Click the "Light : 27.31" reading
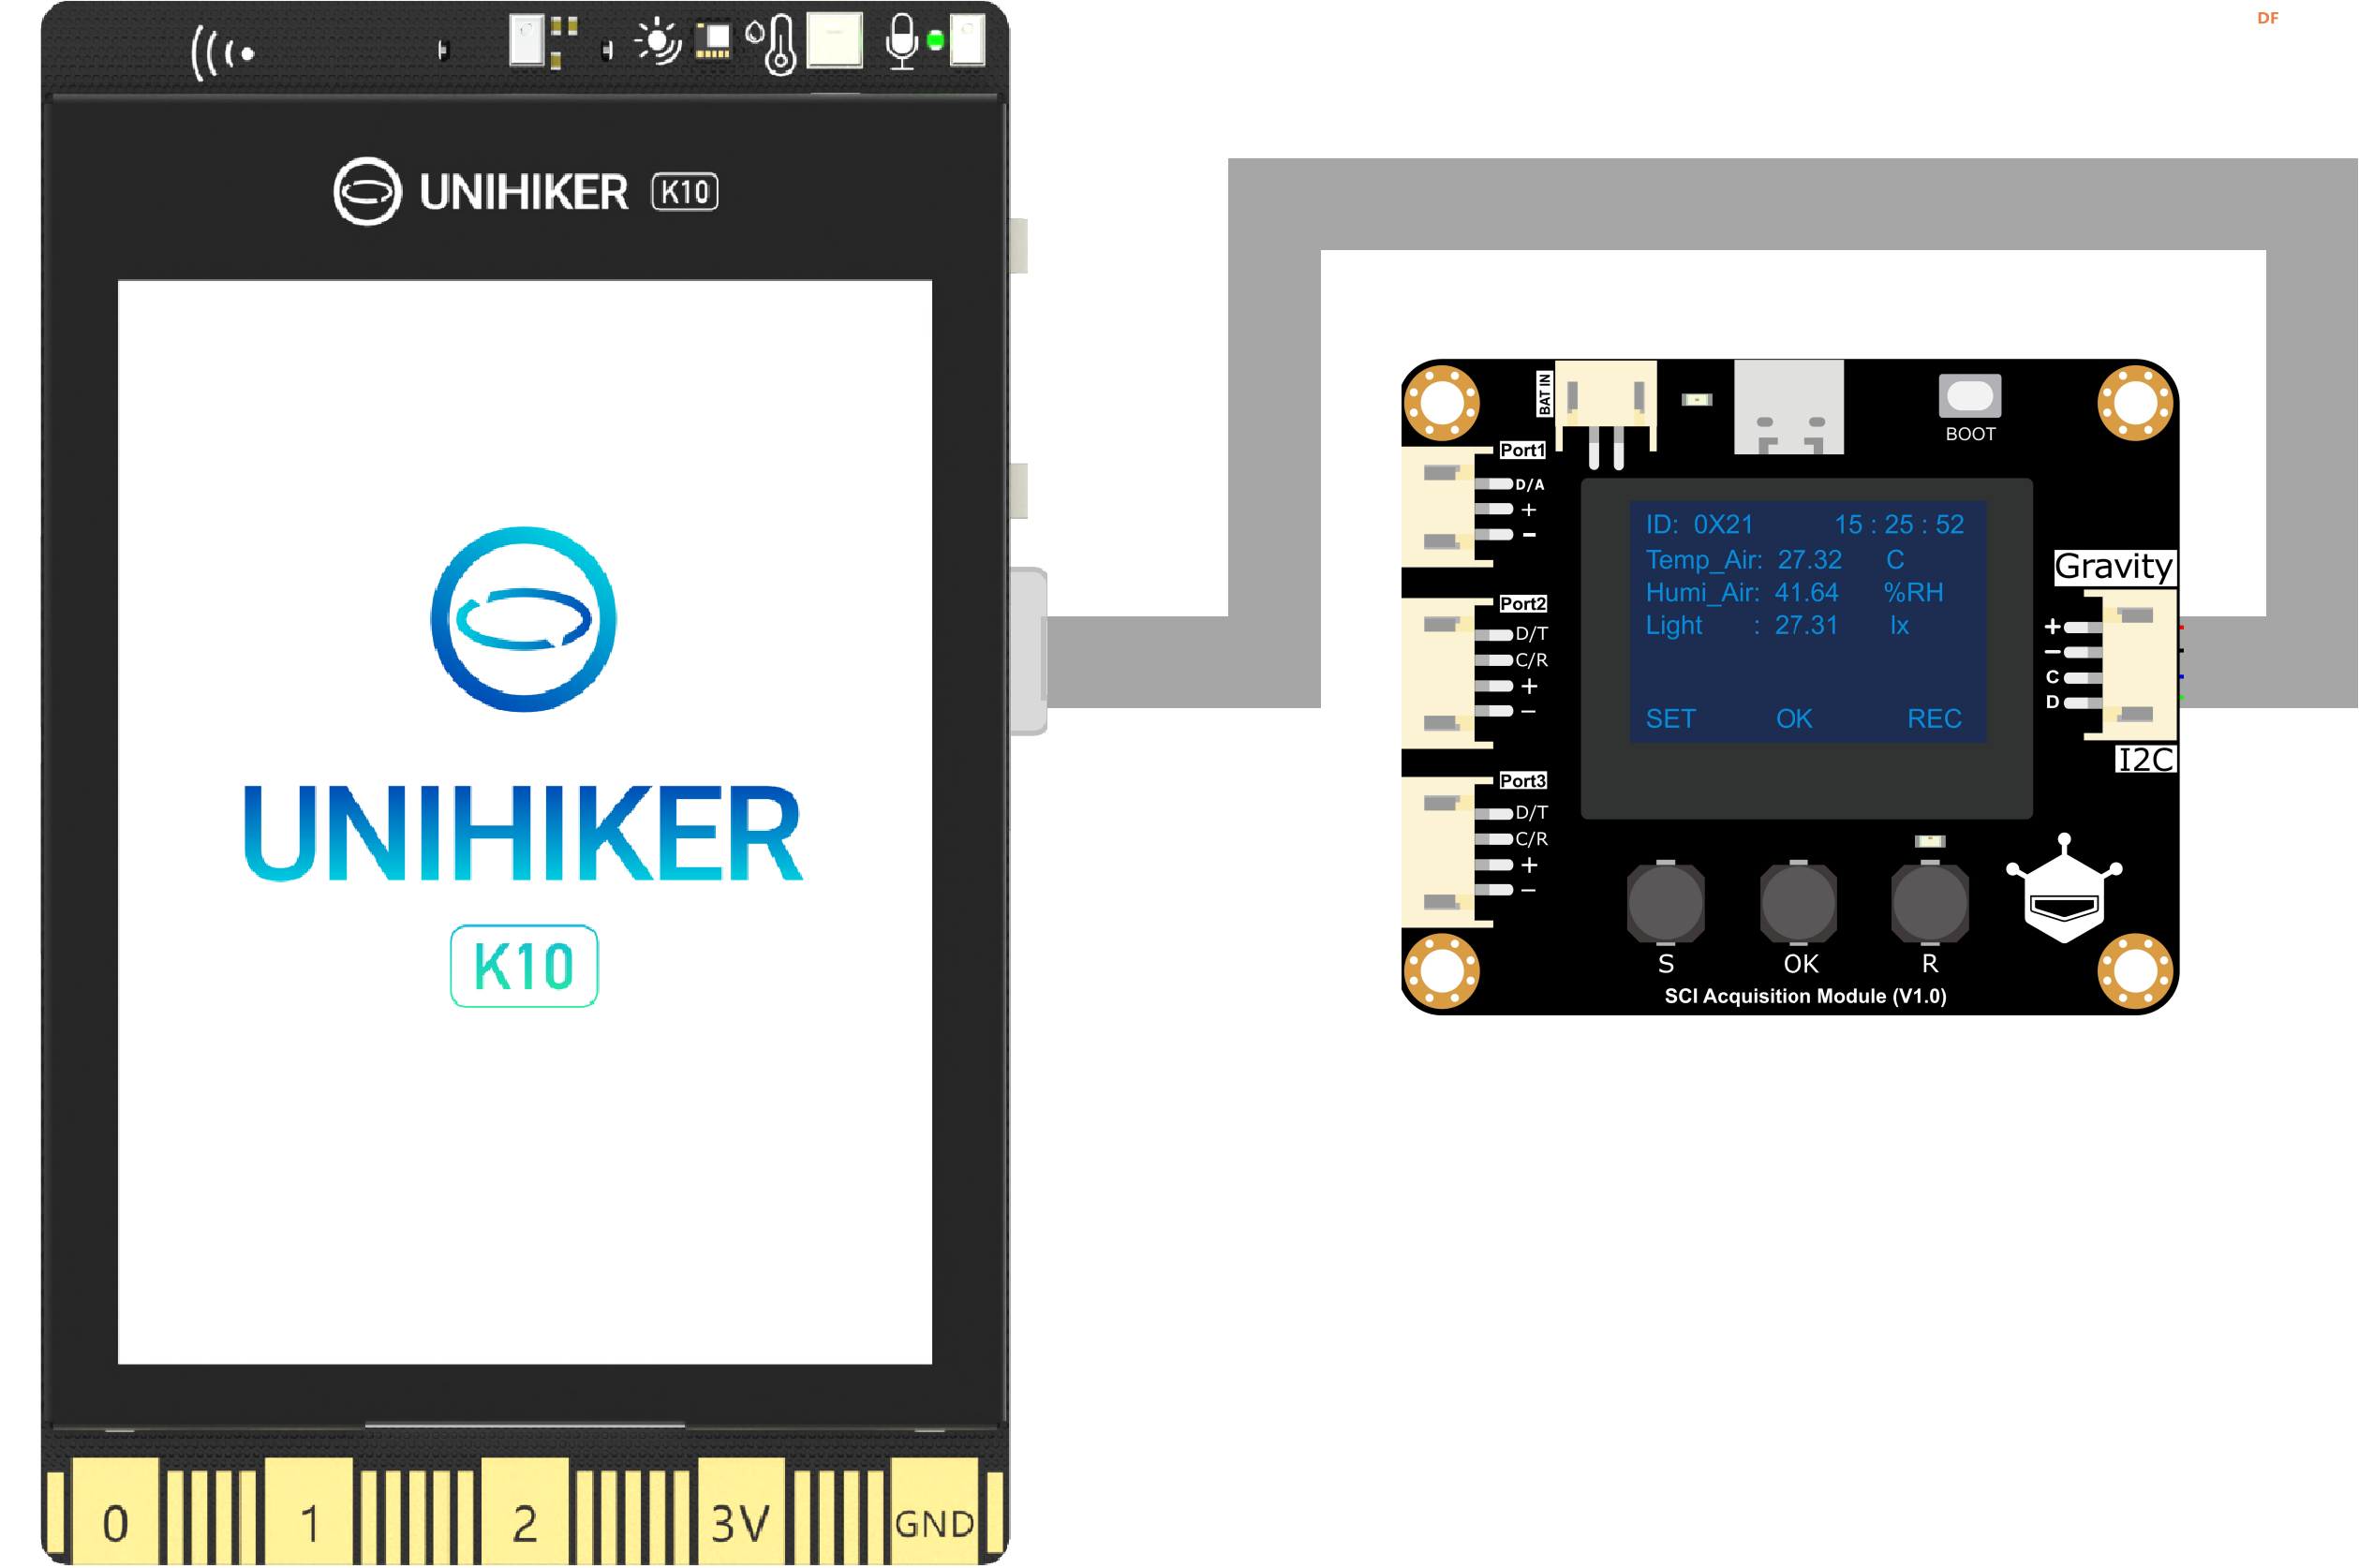The width and height of the screenshot is (2359, 1568). point(1741,626)
